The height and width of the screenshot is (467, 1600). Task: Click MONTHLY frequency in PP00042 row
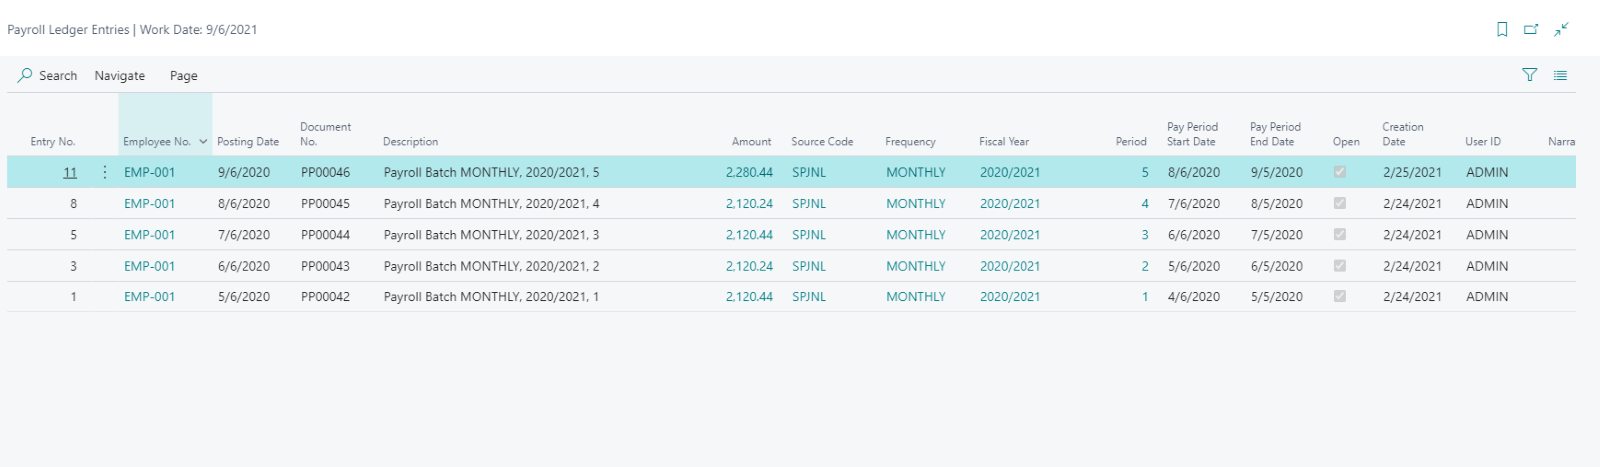[x=916, y=297]
